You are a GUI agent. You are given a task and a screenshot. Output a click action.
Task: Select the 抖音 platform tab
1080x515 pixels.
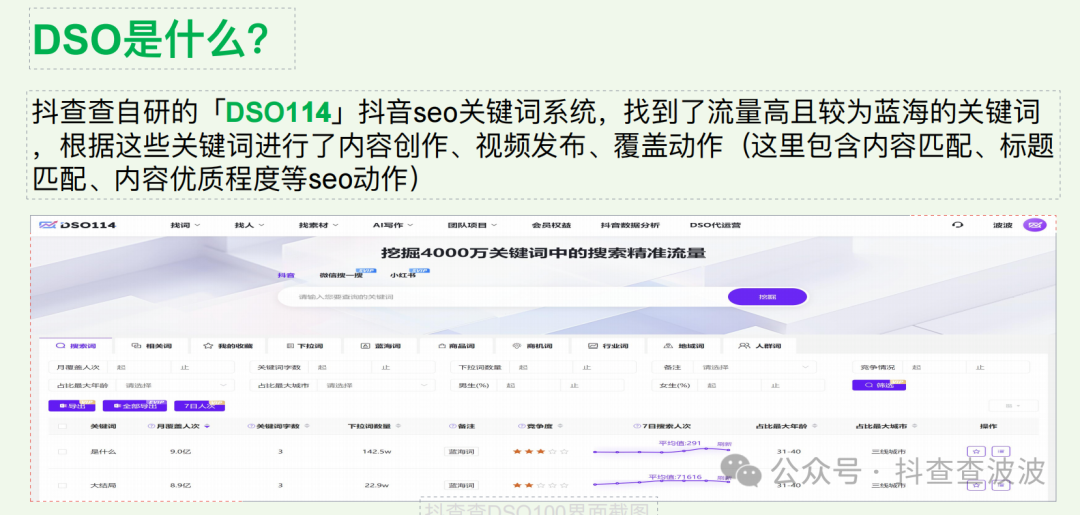[286, 275]
